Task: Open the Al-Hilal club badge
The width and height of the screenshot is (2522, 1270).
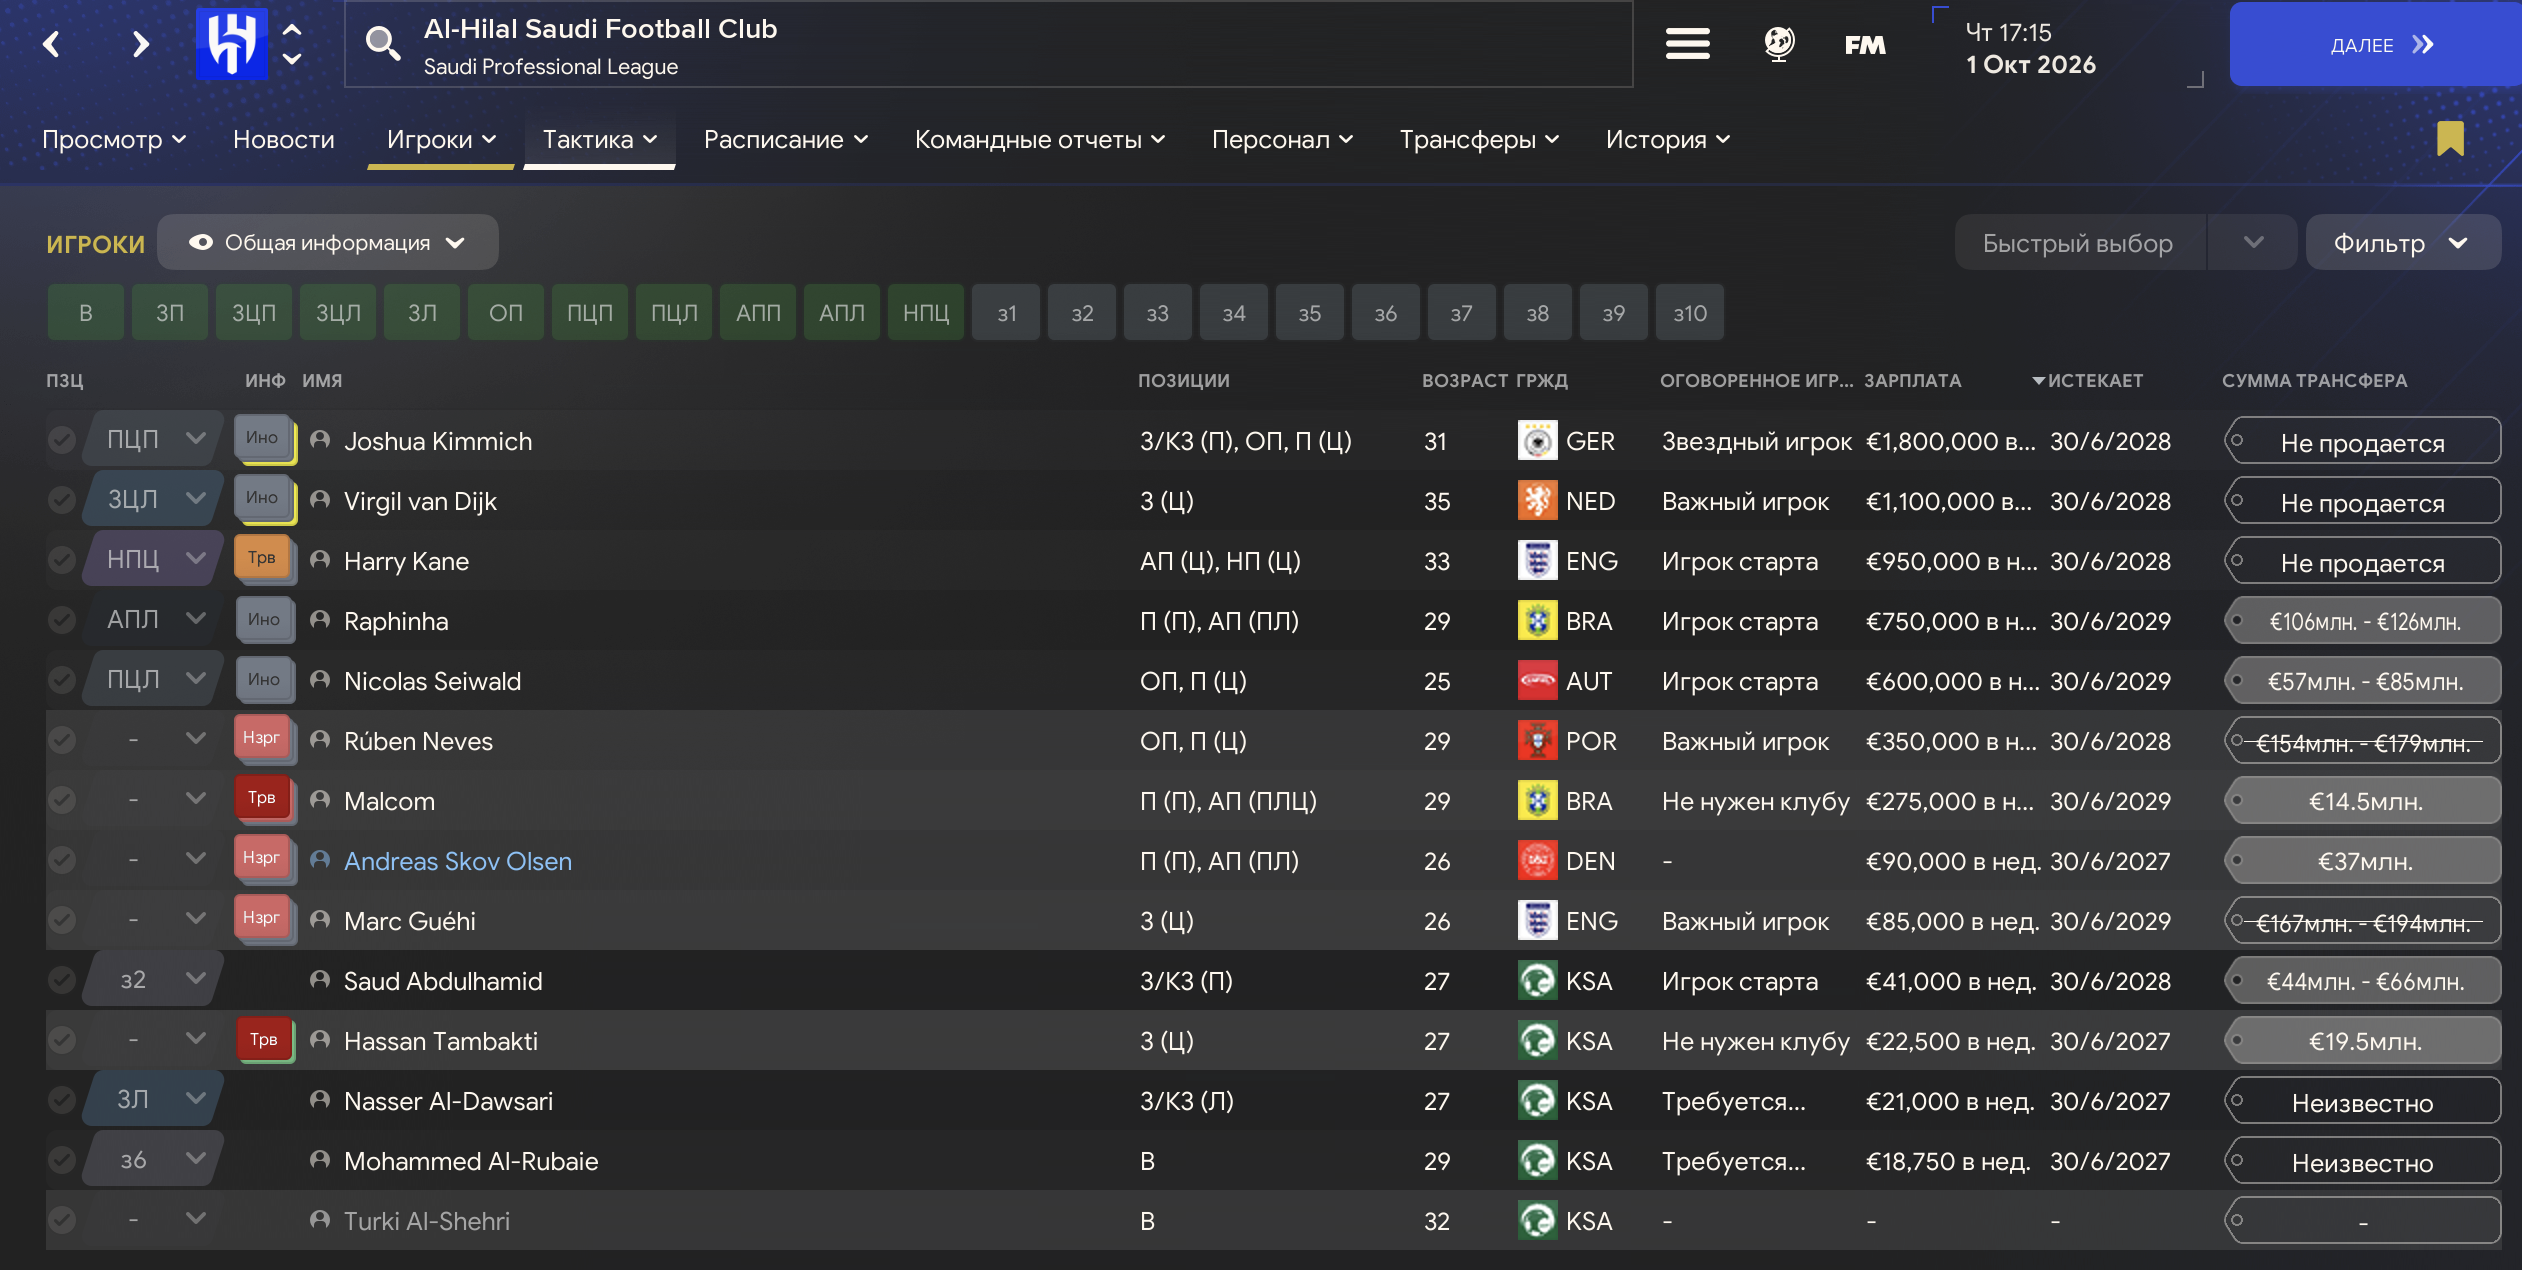Action: 231,44
